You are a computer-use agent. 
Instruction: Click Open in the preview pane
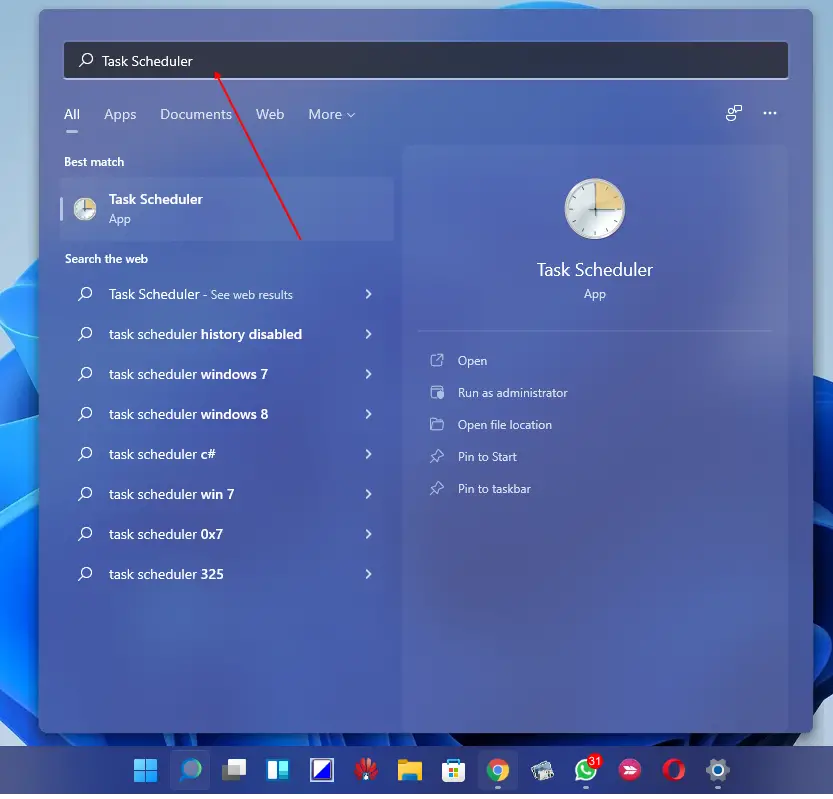click(x=472, y=361)
